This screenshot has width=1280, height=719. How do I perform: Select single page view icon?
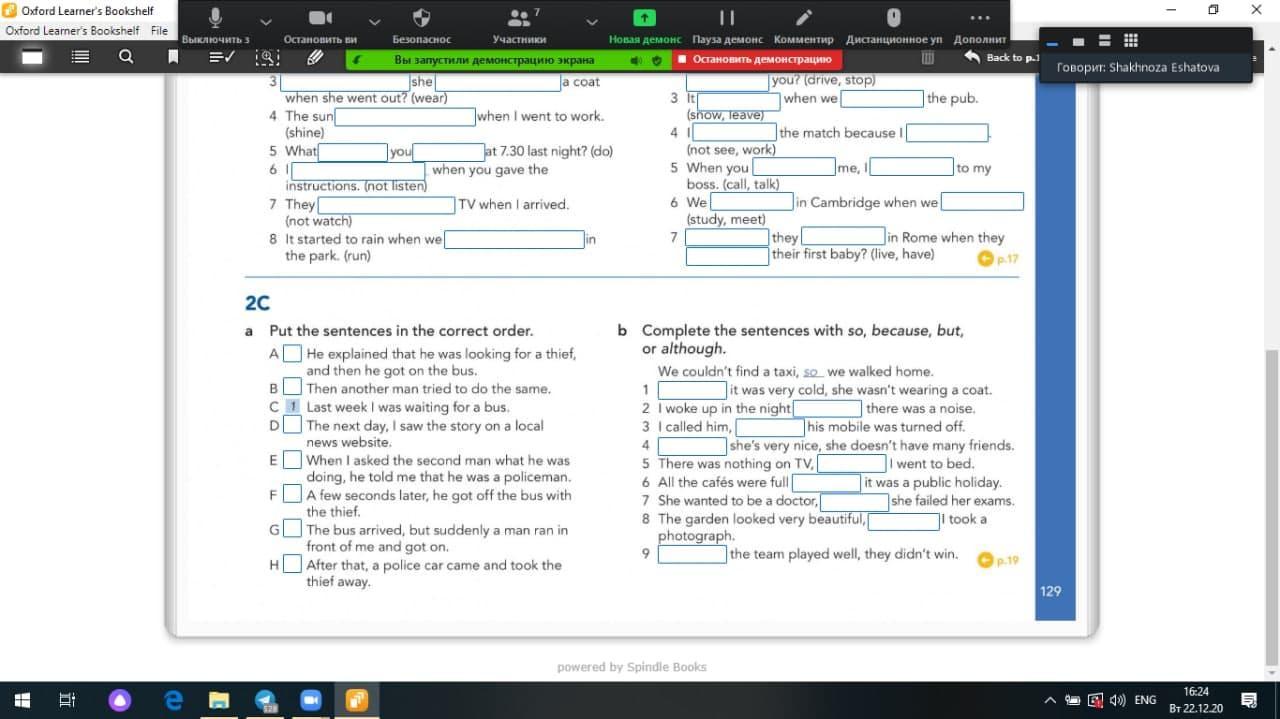[x=33, y=57]
